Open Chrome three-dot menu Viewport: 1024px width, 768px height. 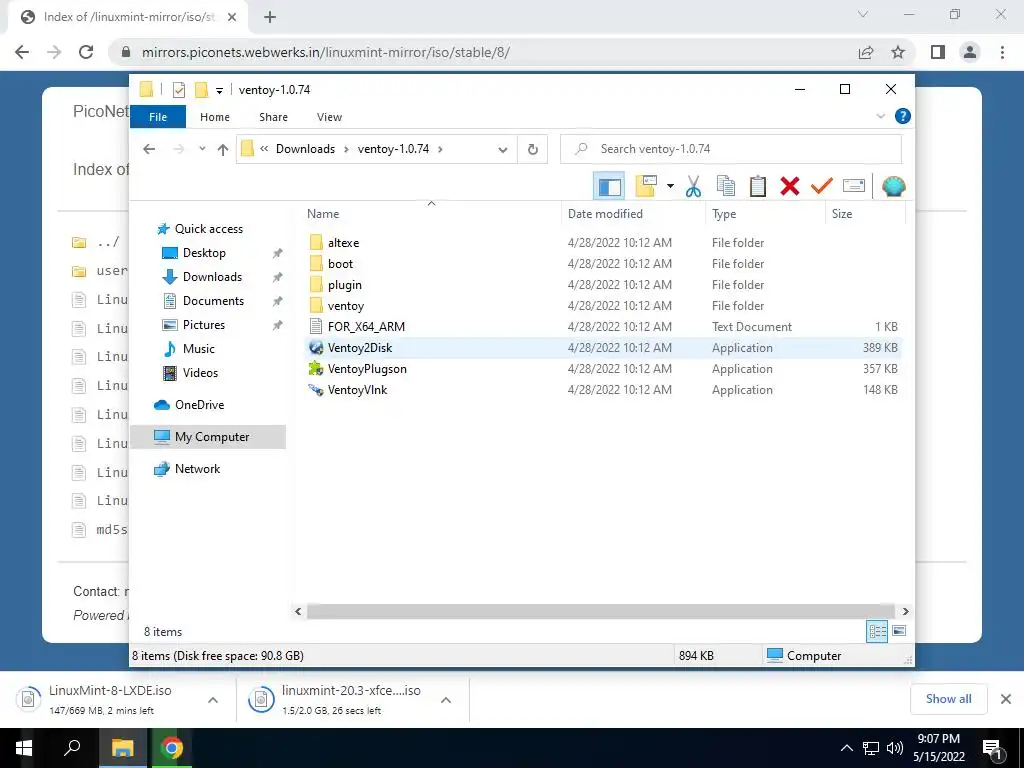tap(1002, 52)
